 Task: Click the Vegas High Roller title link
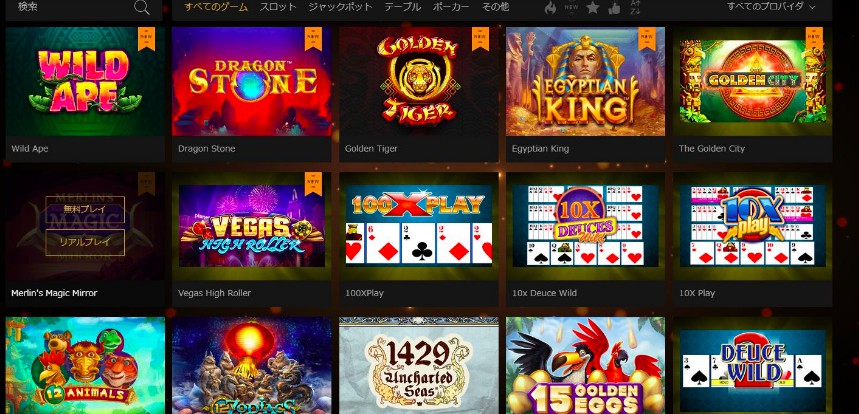pyautogui.click(x=214, y=293)
